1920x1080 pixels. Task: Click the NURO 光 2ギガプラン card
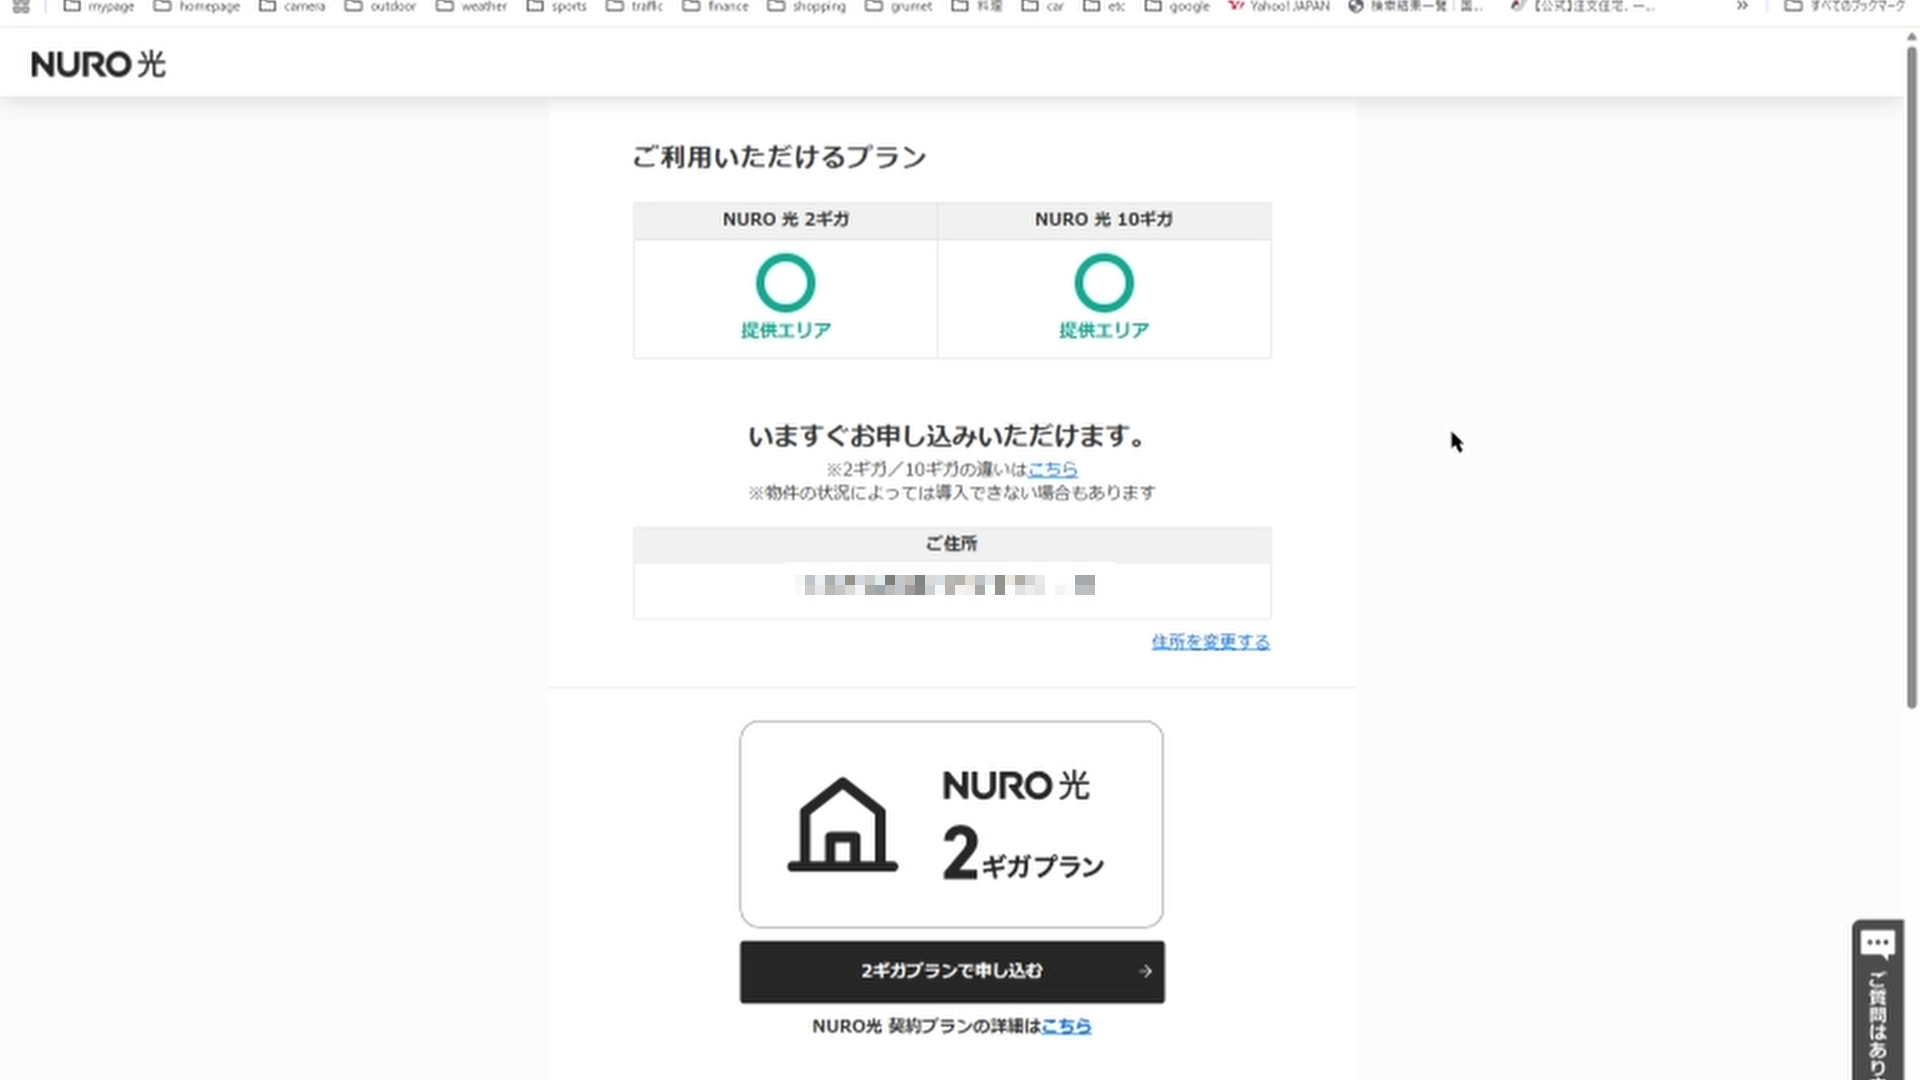click(951, 825)
